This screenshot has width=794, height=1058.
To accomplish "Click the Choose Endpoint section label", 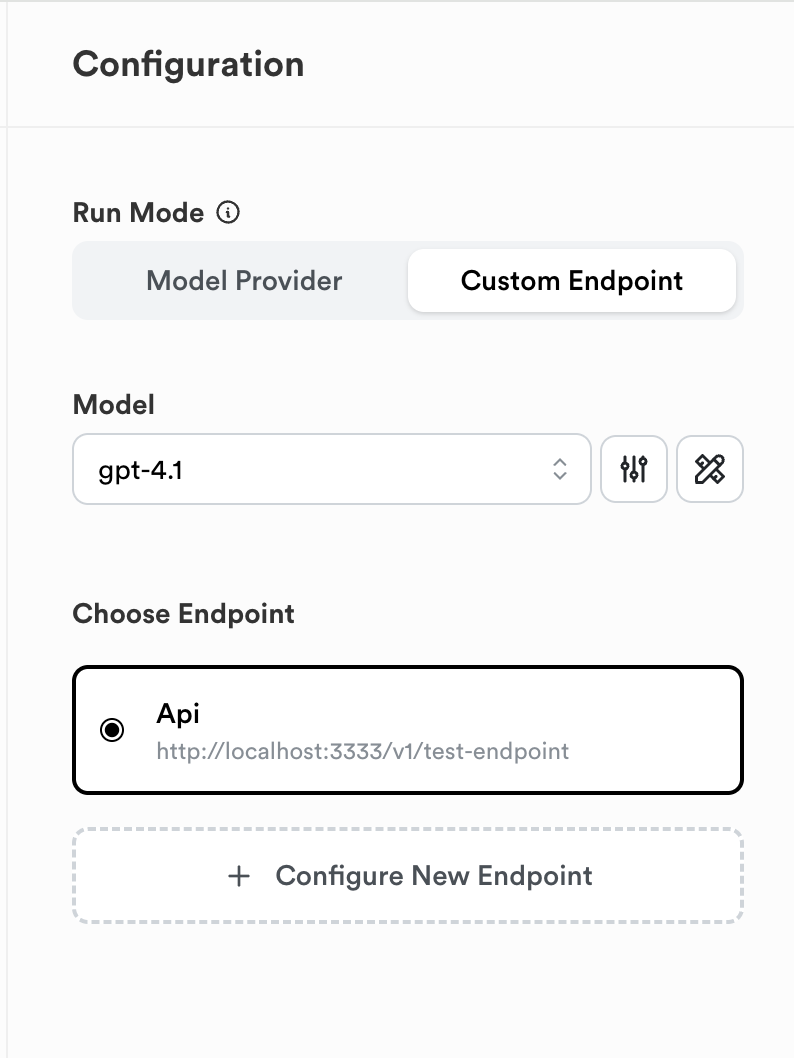I will tap(183, 614).
